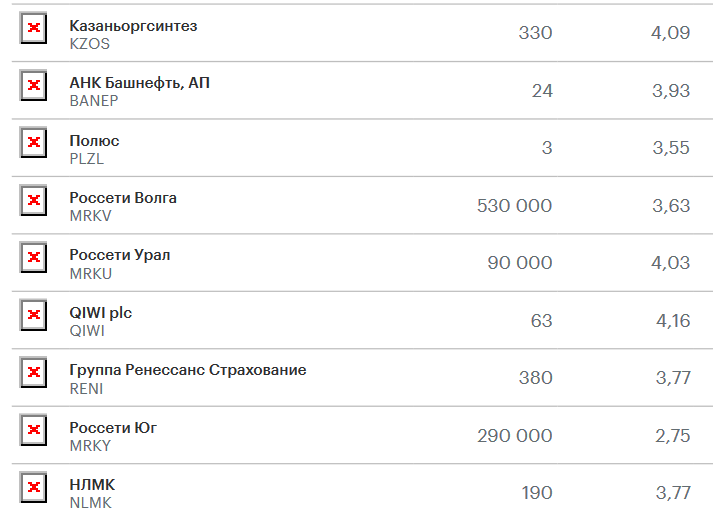Click the Группа Ренессанс Страхование logo icon
Screen dimensions: 713x523
point(33,372)
